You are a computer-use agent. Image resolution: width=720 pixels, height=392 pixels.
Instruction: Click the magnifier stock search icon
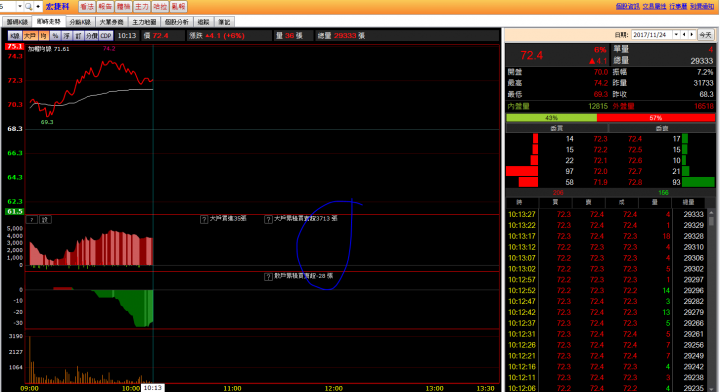28,6
